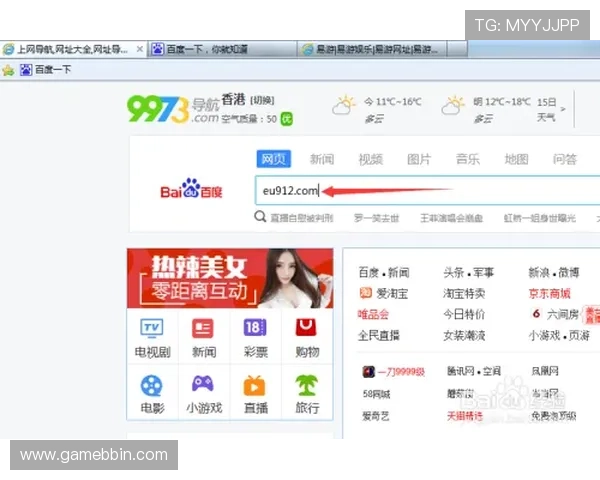600x480 pixels.
Task: Open the 百度 link
Action: pyautogui.click(x=368, y=273)
